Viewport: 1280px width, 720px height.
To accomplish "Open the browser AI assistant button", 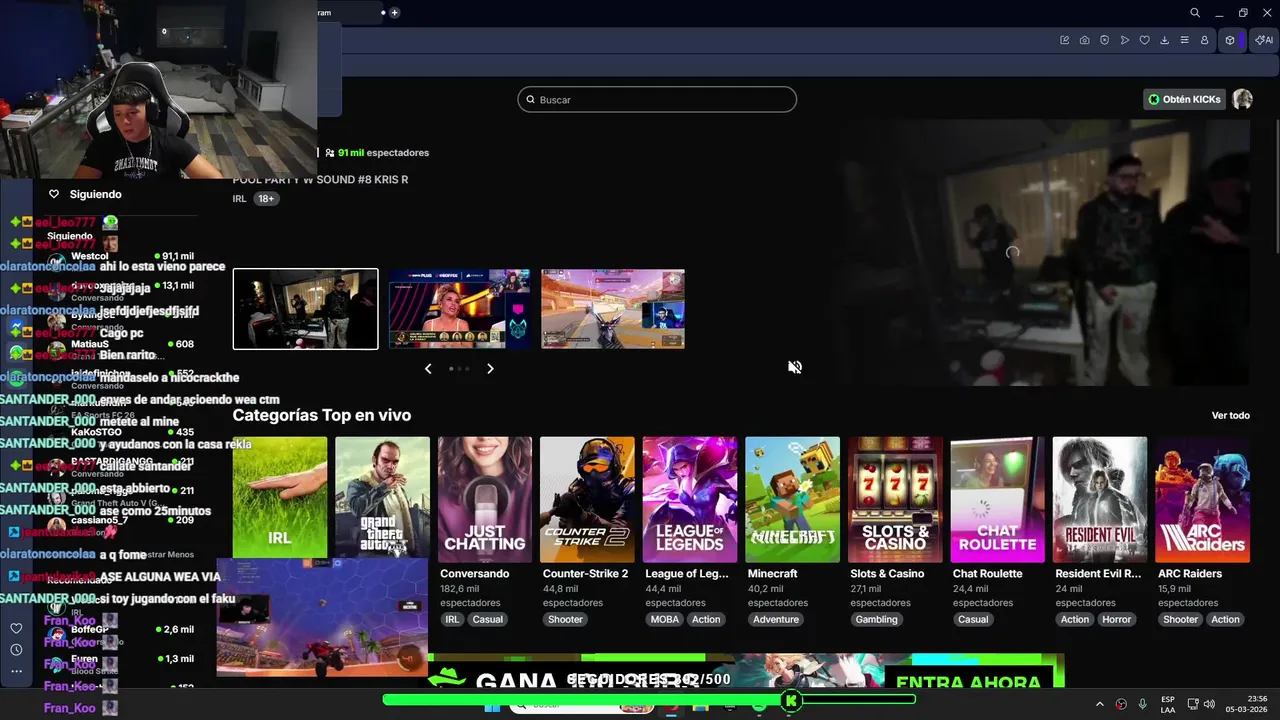I will tap(1264, 40).
